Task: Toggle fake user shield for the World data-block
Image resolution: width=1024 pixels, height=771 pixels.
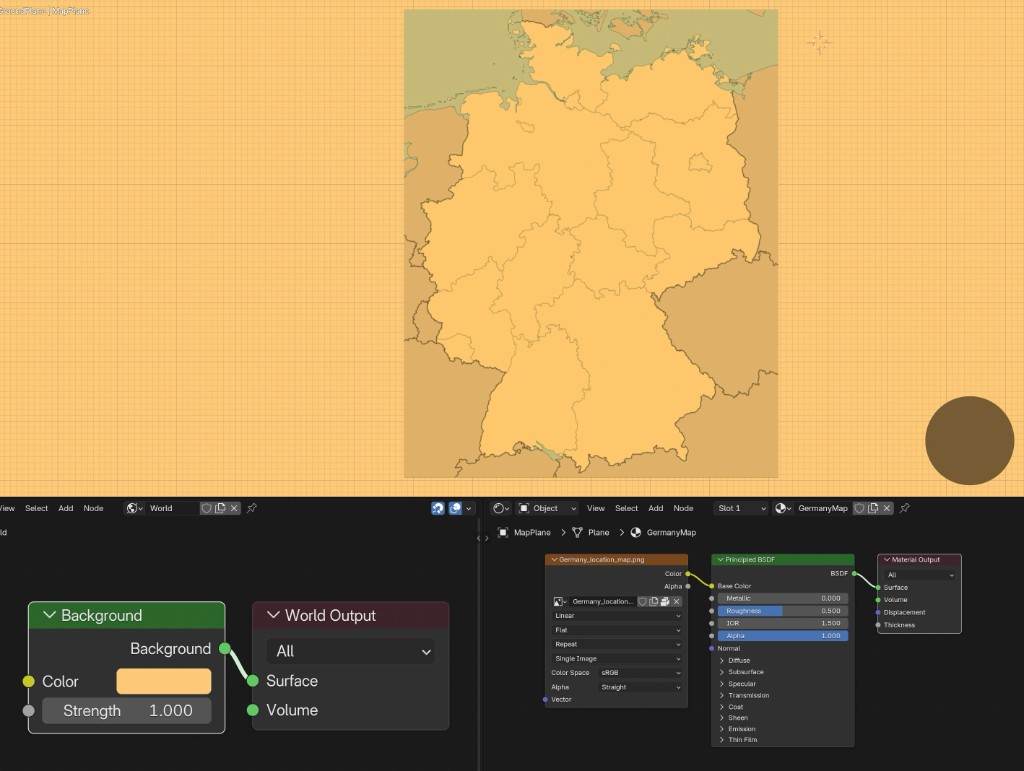Action: (205, 508)
